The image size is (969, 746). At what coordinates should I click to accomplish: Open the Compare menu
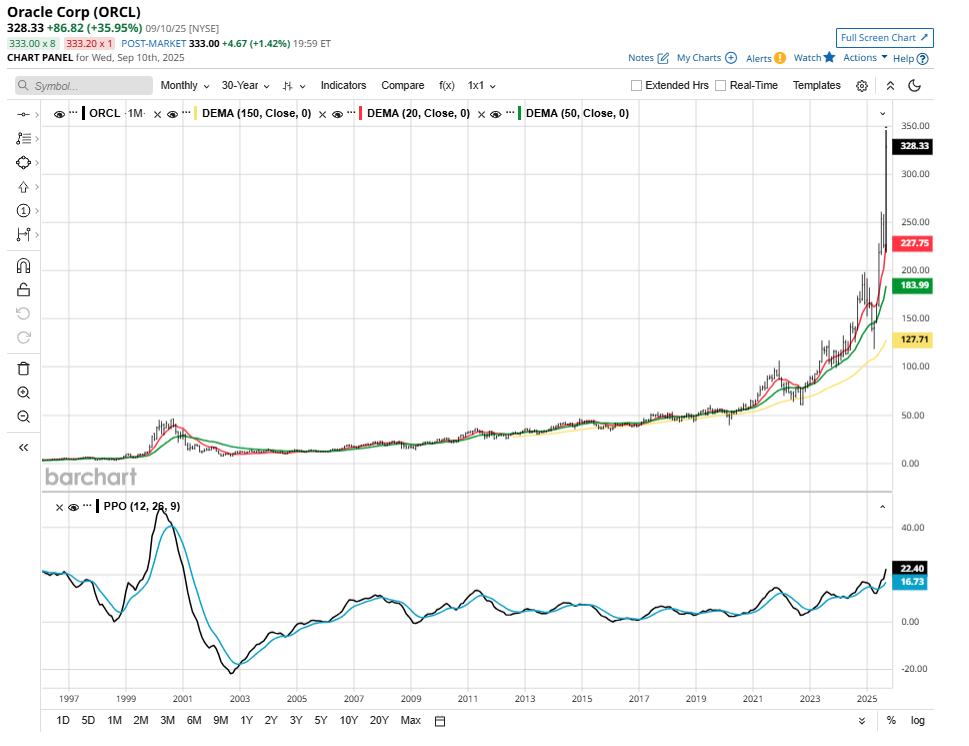(x=402, y=85)
